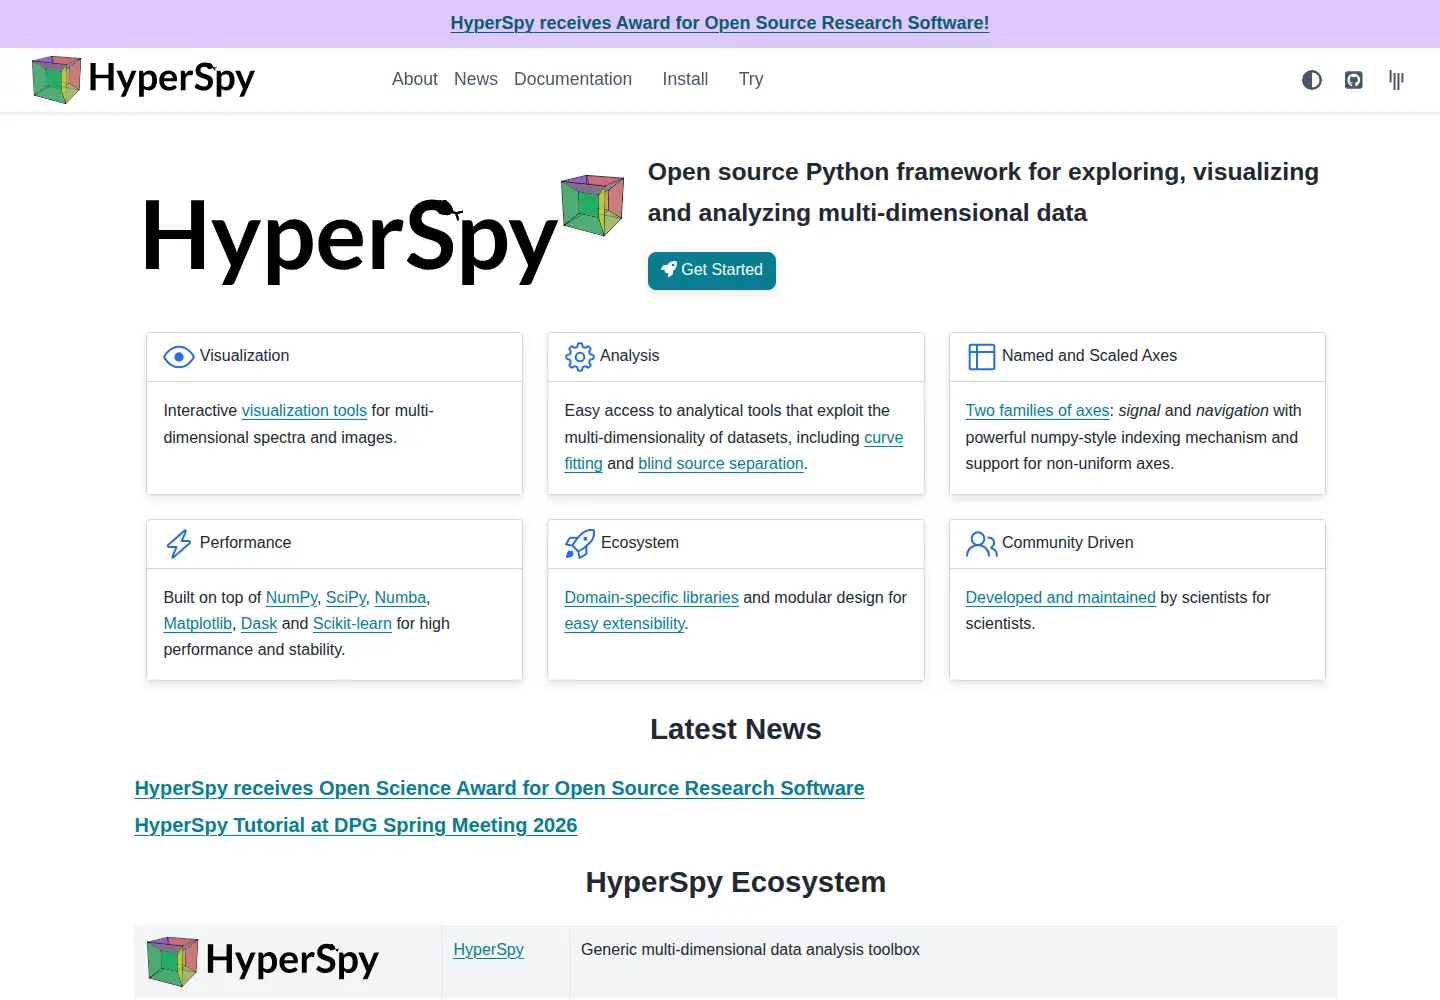
Task: Open the Gitter chat icon in the navbar
Action: coord(1397,80)
